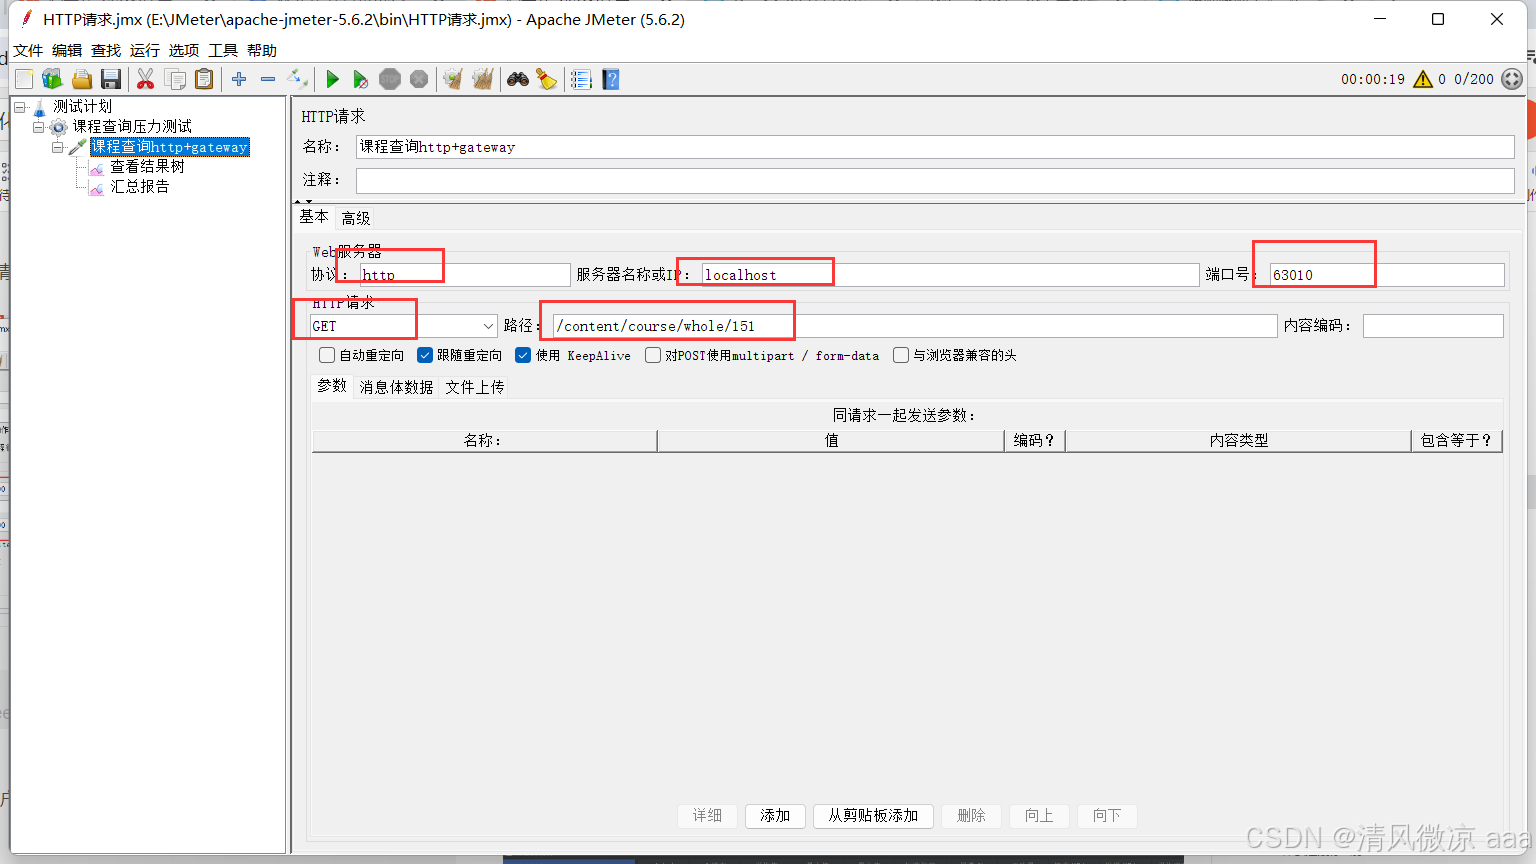Click the Cut scissors icon
Image resolution: width=1536 pixels, height=864 pixels.
(x=146, y=79)
